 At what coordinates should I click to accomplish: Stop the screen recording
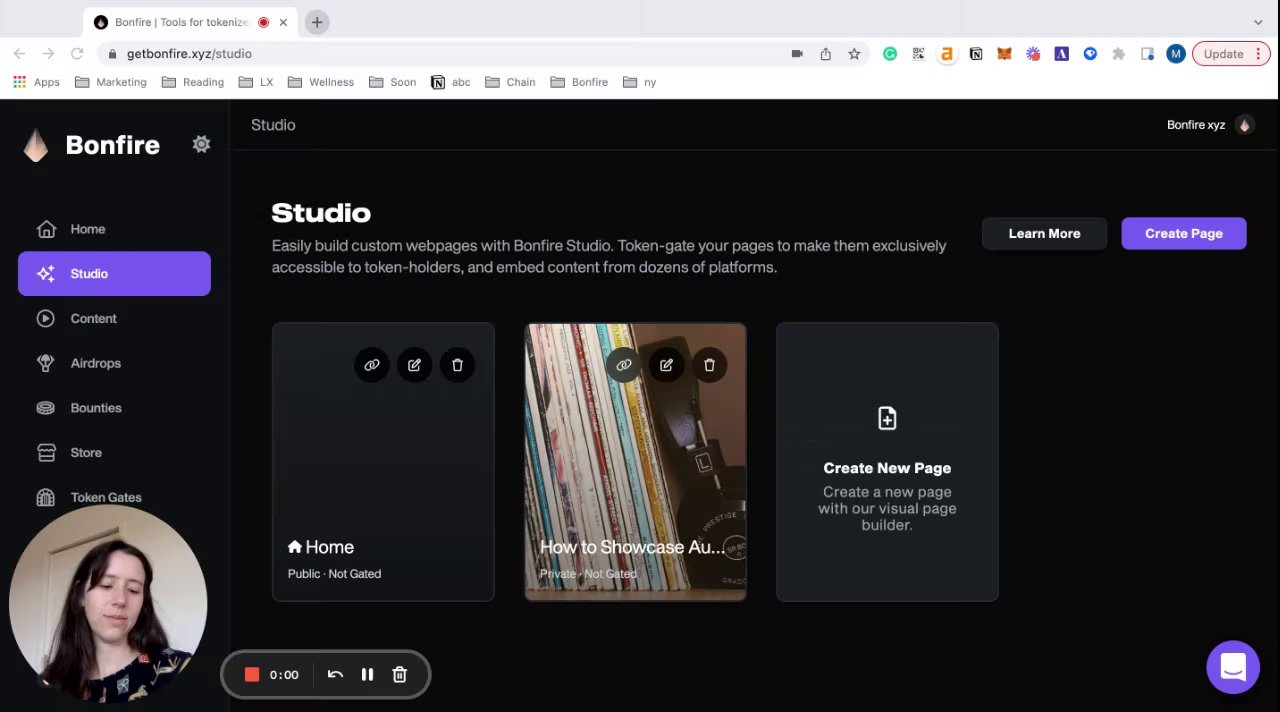coord(252,675)
